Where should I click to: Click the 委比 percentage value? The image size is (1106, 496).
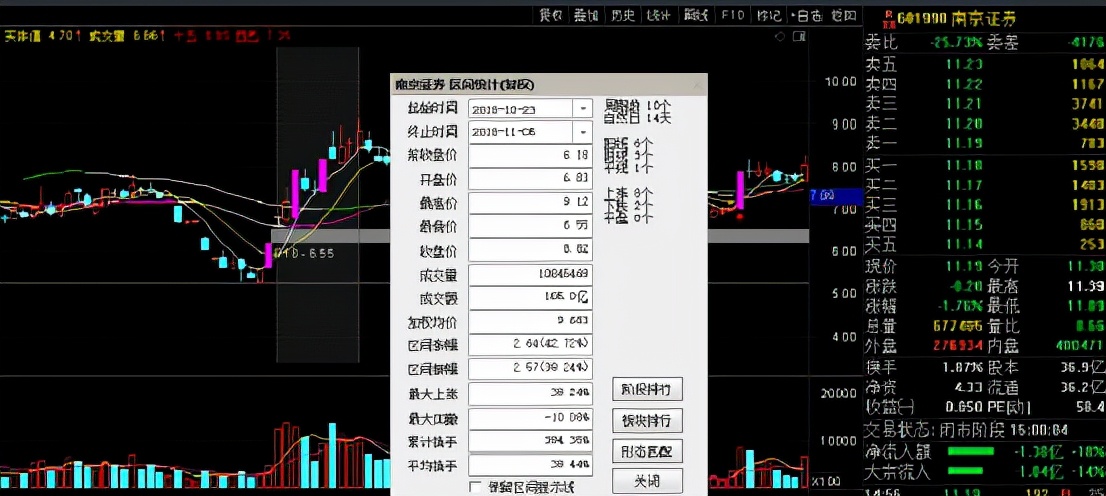point(956,43)
